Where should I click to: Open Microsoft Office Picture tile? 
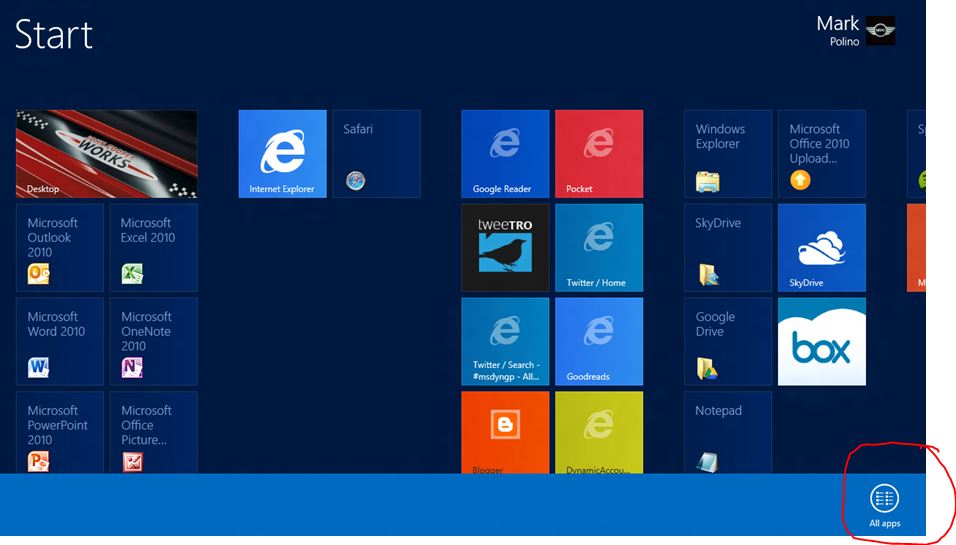tap(154, 432)
